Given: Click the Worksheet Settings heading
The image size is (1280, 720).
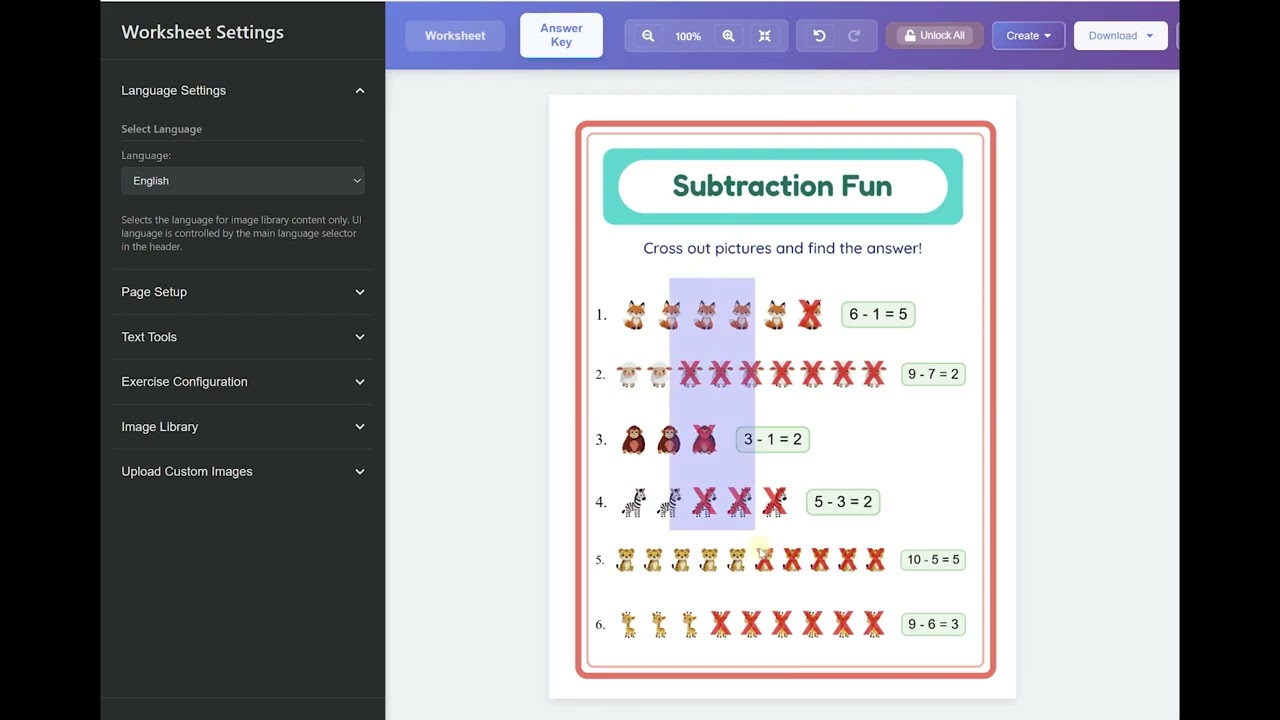Looking at the screenshot, I should (x=202, y=32).
